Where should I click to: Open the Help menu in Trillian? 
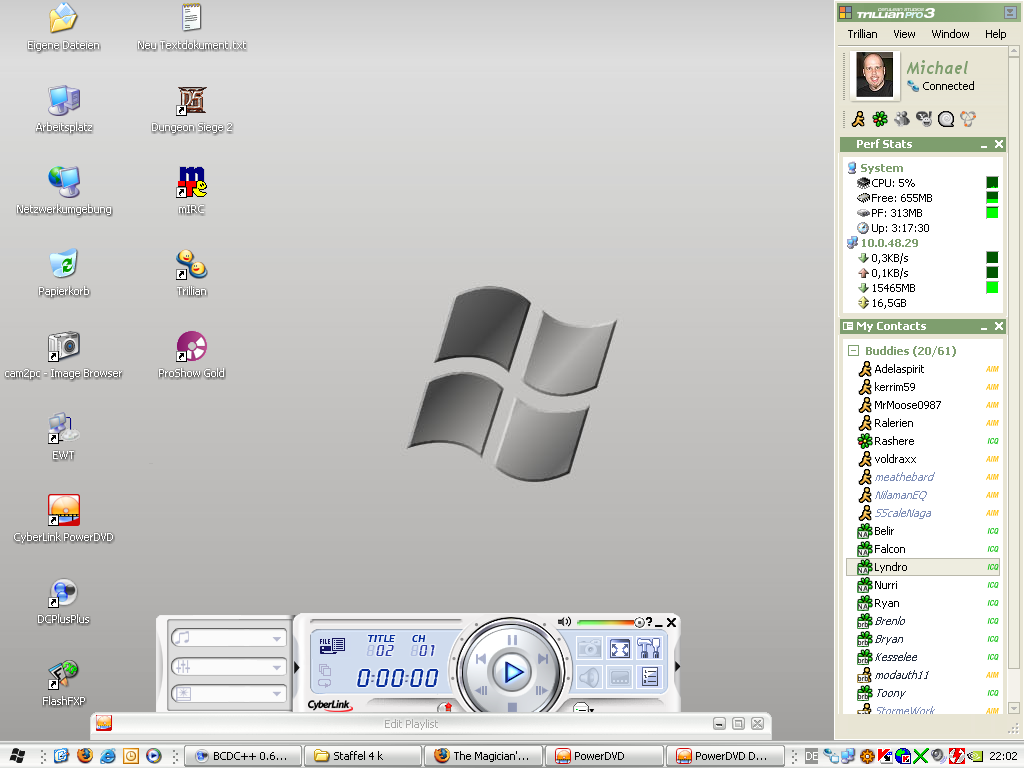tap(995, 34)
